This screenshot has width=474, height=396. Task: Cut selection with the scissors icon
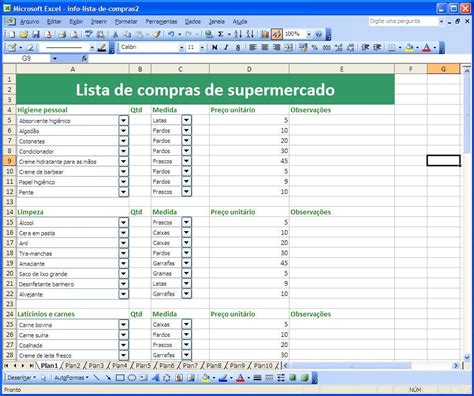tap(115, 34)
